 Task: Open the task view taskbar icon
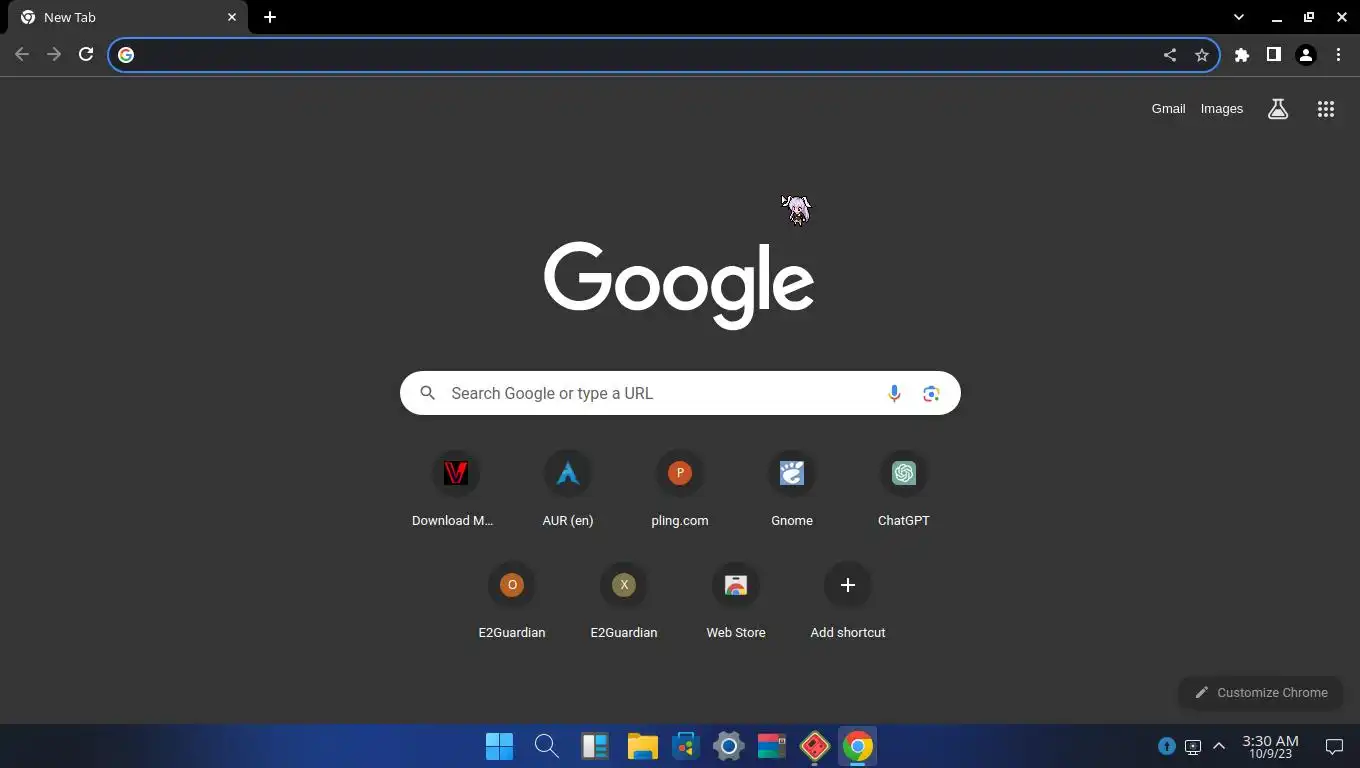tap(595, 746)
